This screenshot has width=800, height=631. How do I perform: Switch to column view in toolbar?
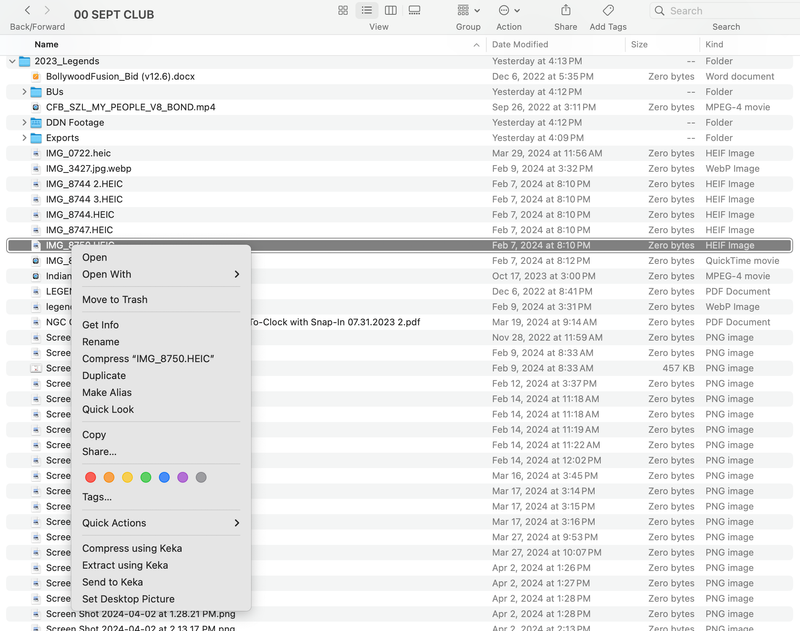(x=391, y=10)
